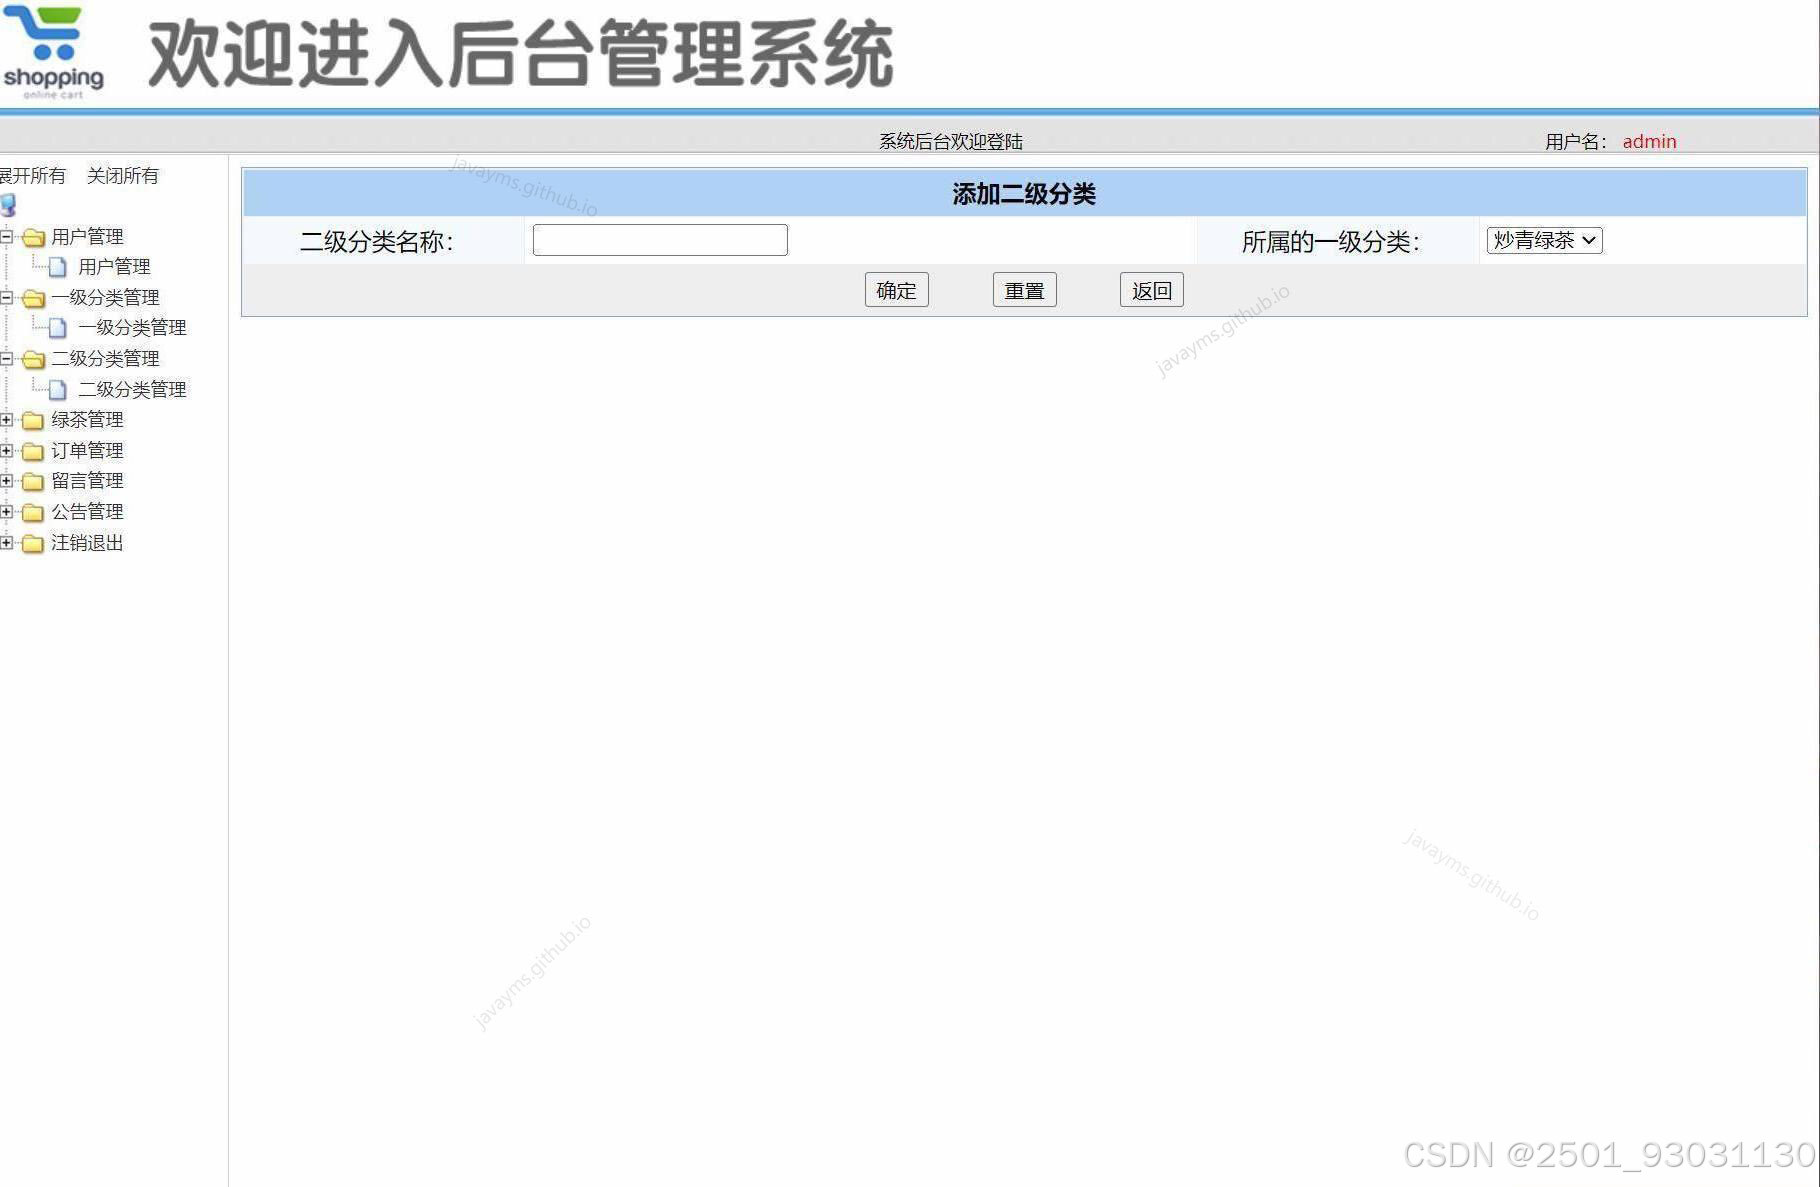Image resolution: width=1820 pixels, height=1187 pixels.
Task: Click the tree root computer icon
Action: point(9,206)
